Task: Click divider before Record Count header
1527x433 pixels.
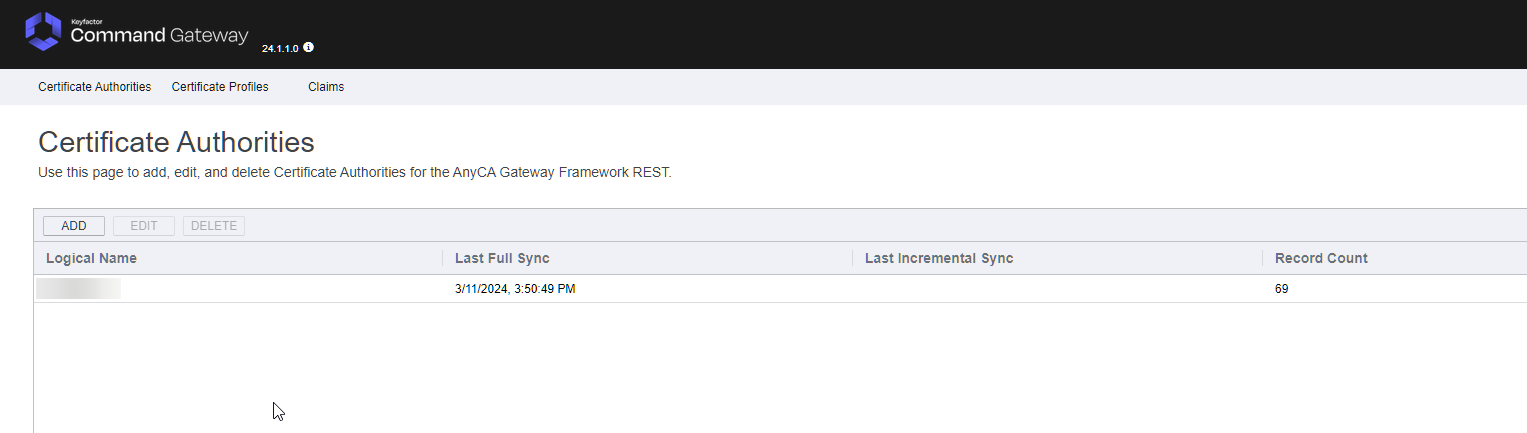Action: [x=1262, y=258]
